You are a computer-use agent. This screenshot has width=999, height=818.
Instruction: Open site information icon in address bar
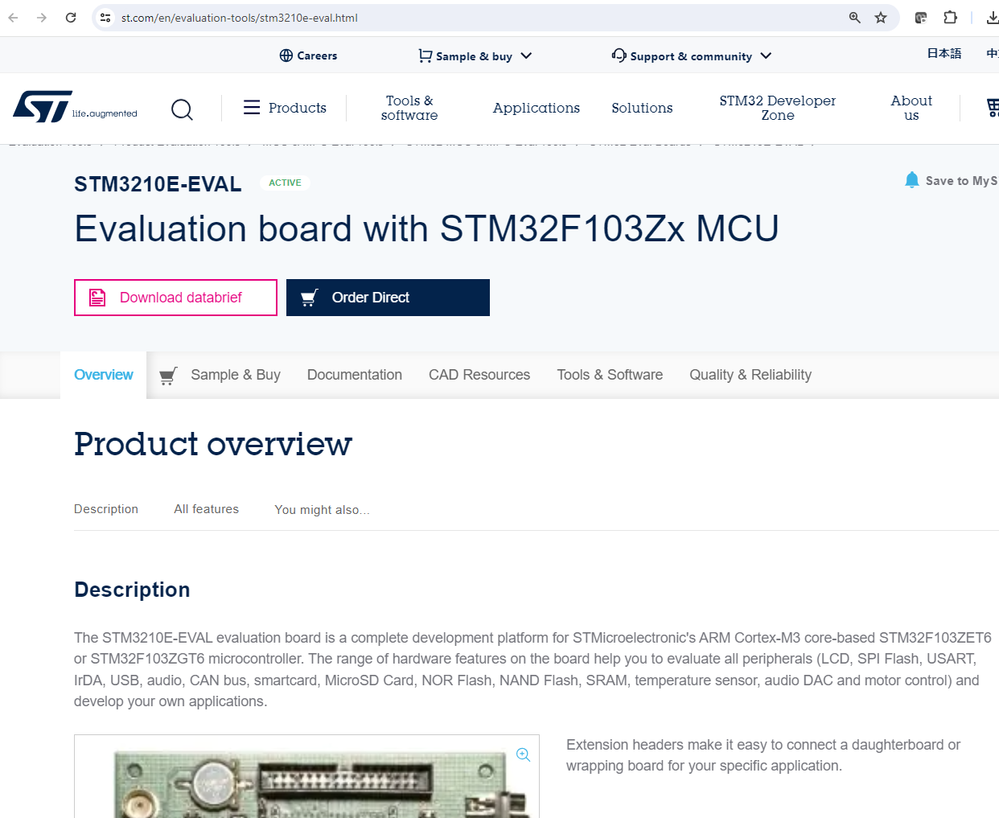(106, 18)
